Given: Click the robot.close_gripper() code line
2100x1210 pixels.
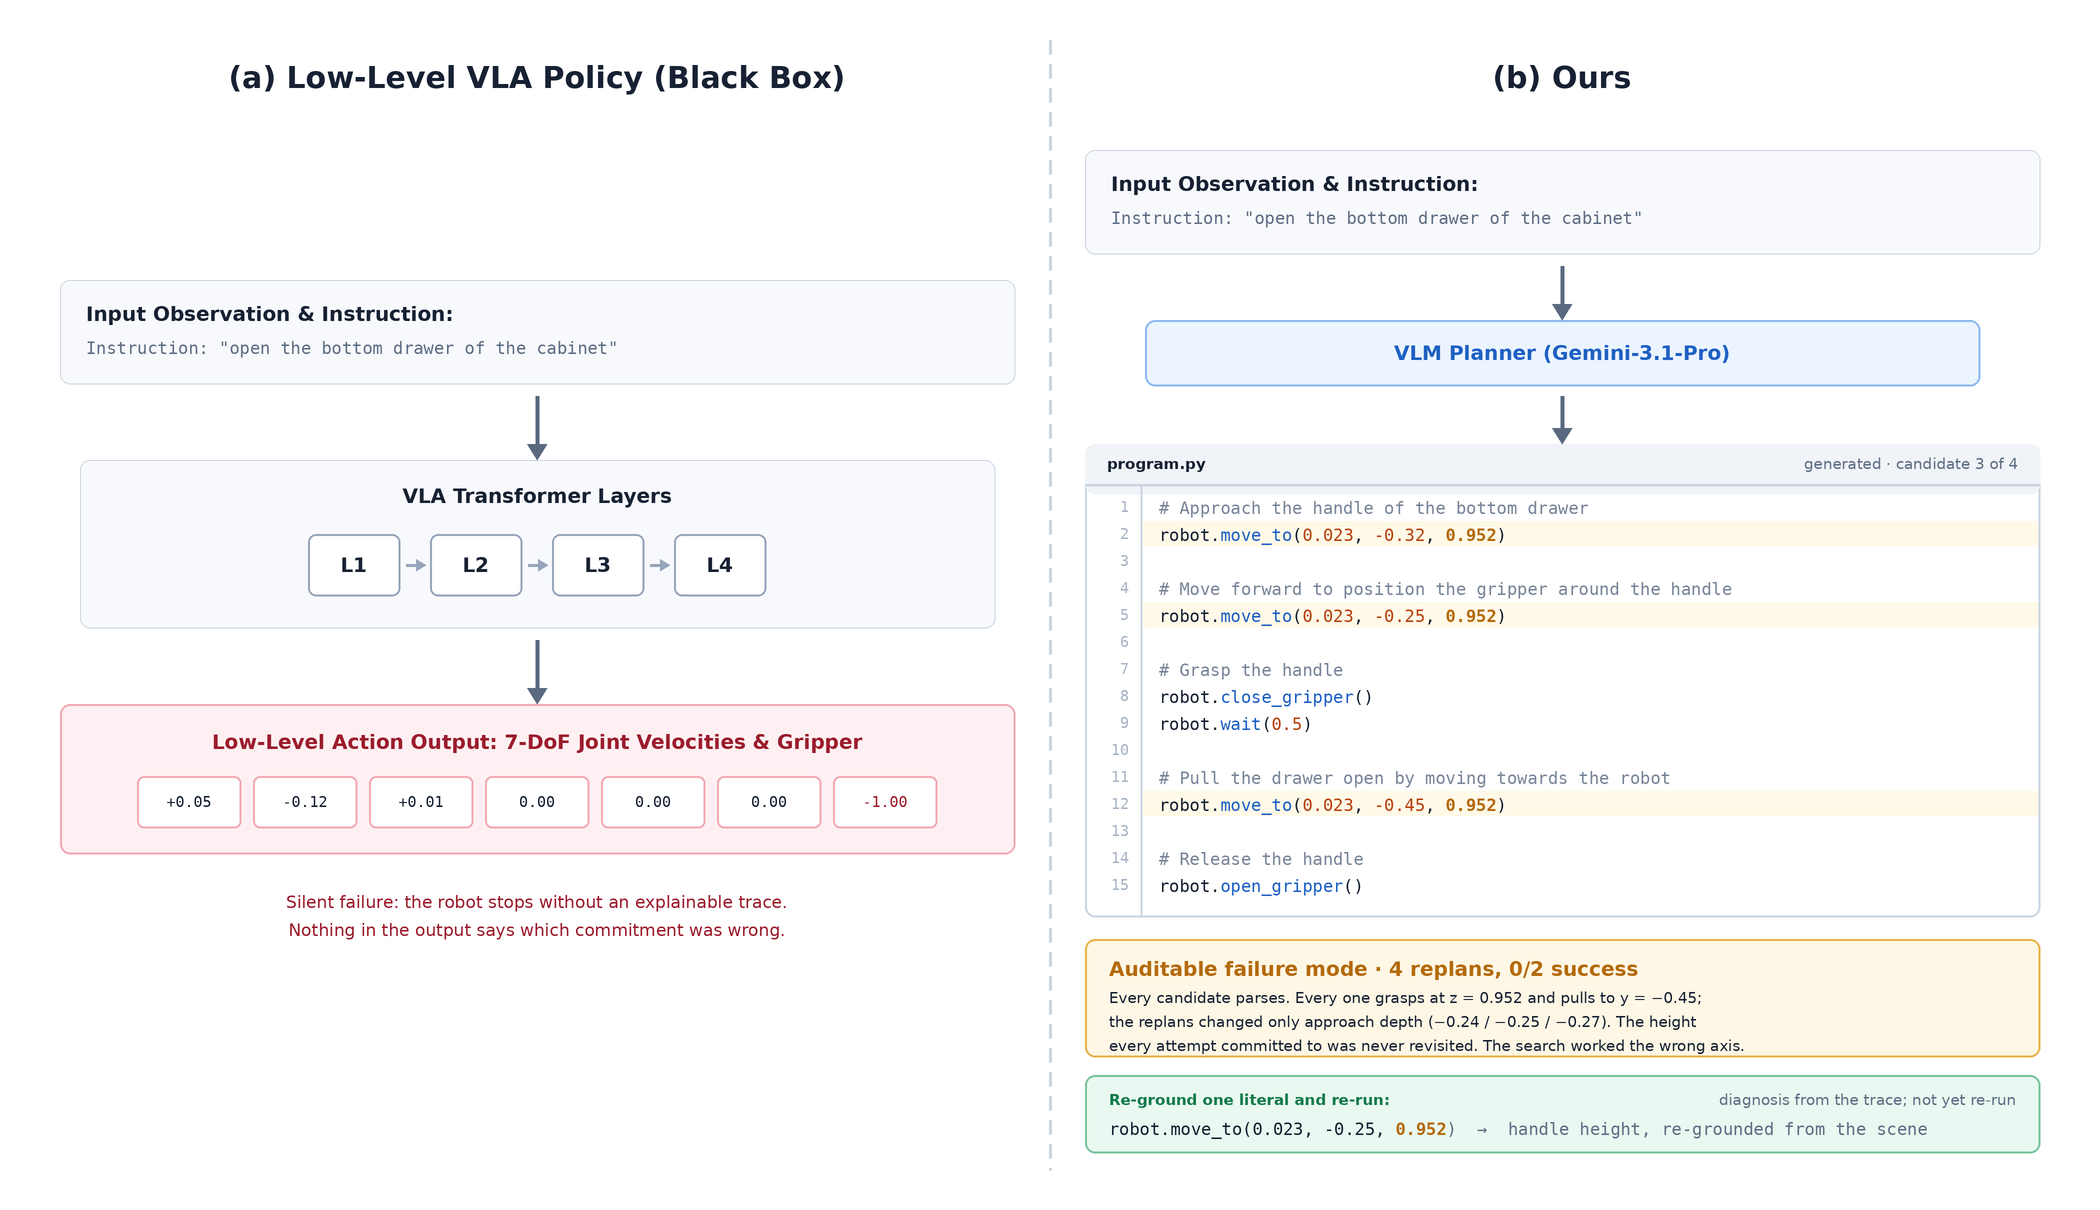Looking at the screenshot, I should (1266, 697).
